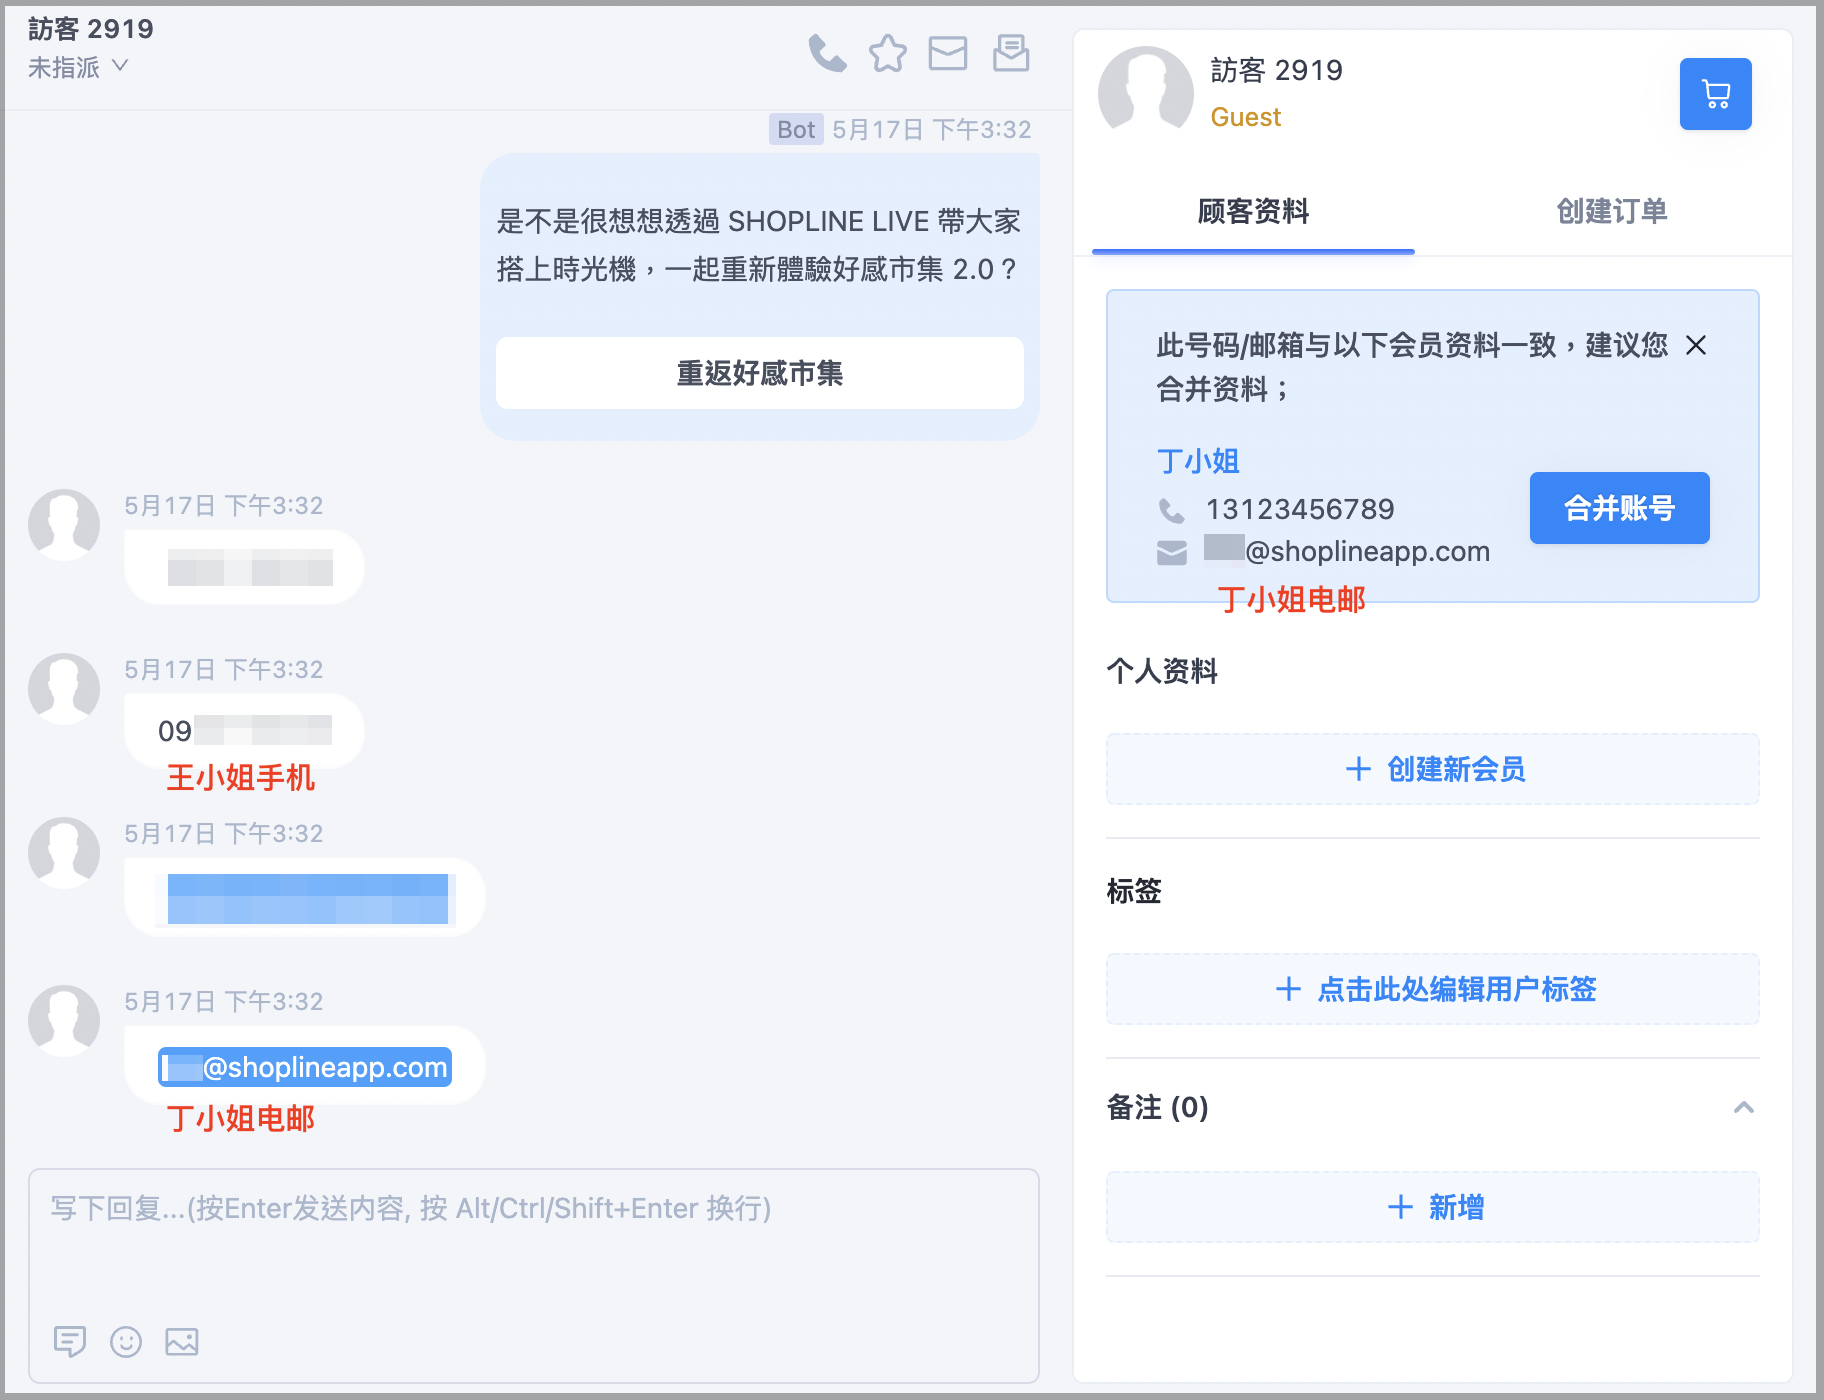
Task: Click 创建新会员 button
Action: click(1432, 769)
